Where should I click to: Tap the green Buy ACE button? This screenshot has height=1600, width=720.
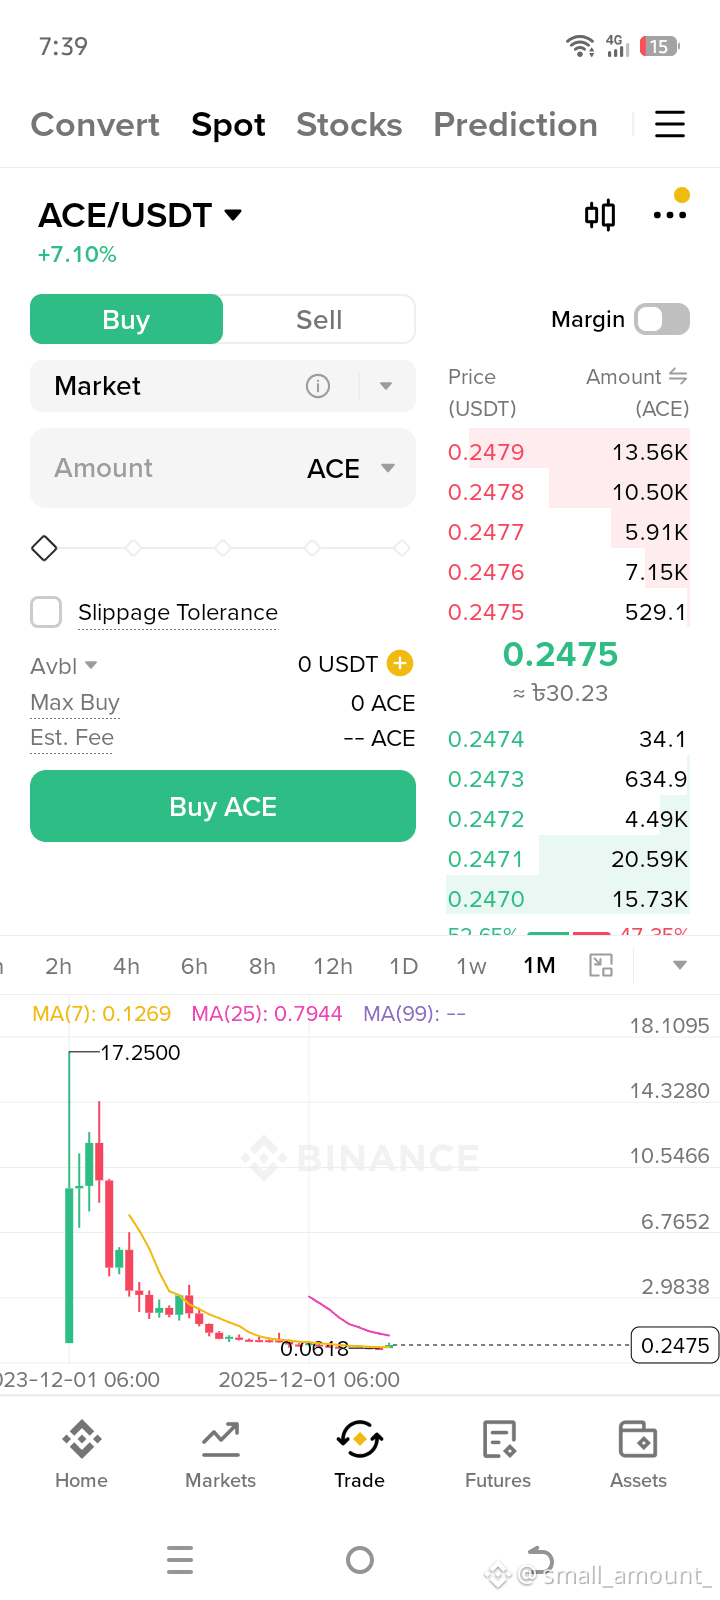coord(223,806)
